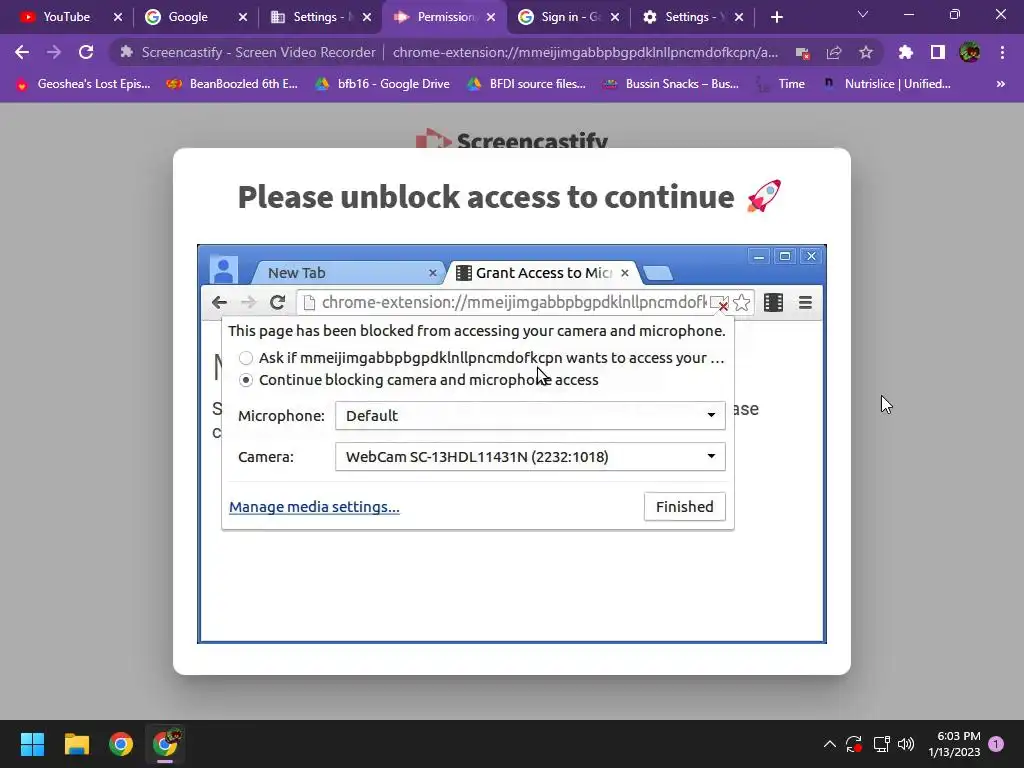Switch to the Sign in - Google tab
1024x768 pixels.
click(x=569, y=17)
